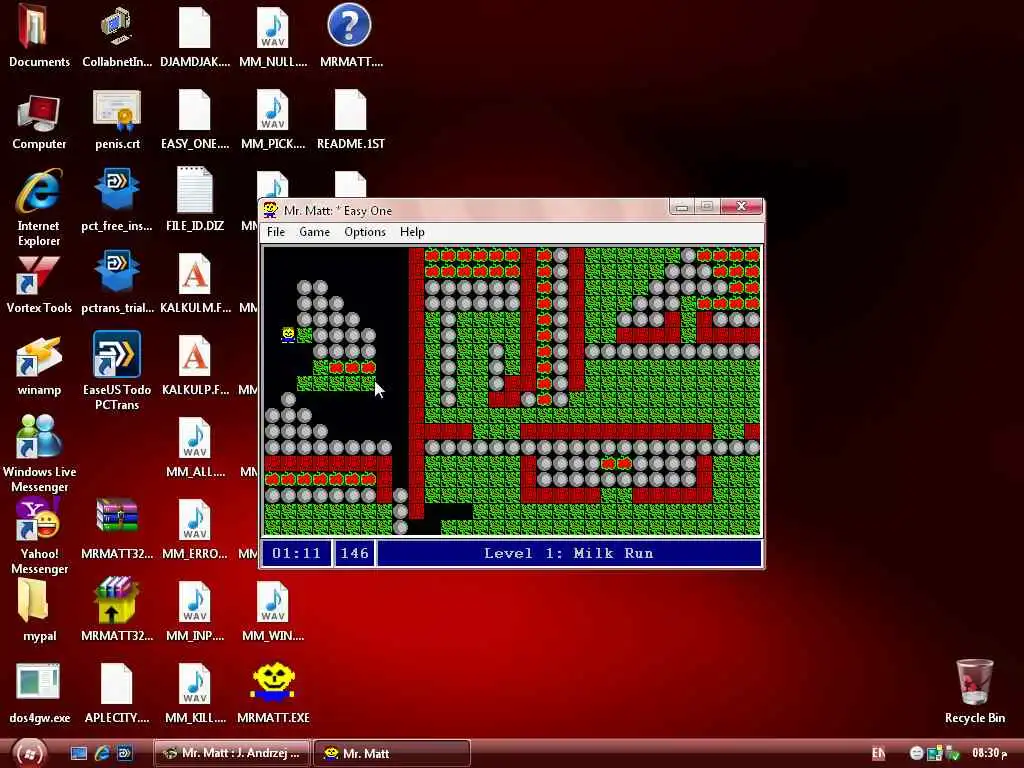The width and height of the screenshot is (1024, 768).
Task: Select the MM_ALL... WAV file
Action: click(195, 448)
